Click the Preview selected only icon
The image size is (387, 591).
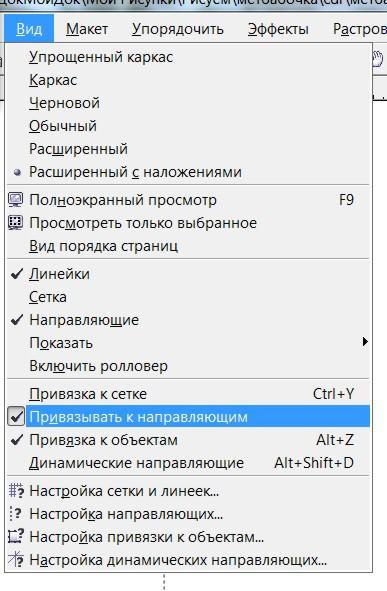tap(16, 223)
